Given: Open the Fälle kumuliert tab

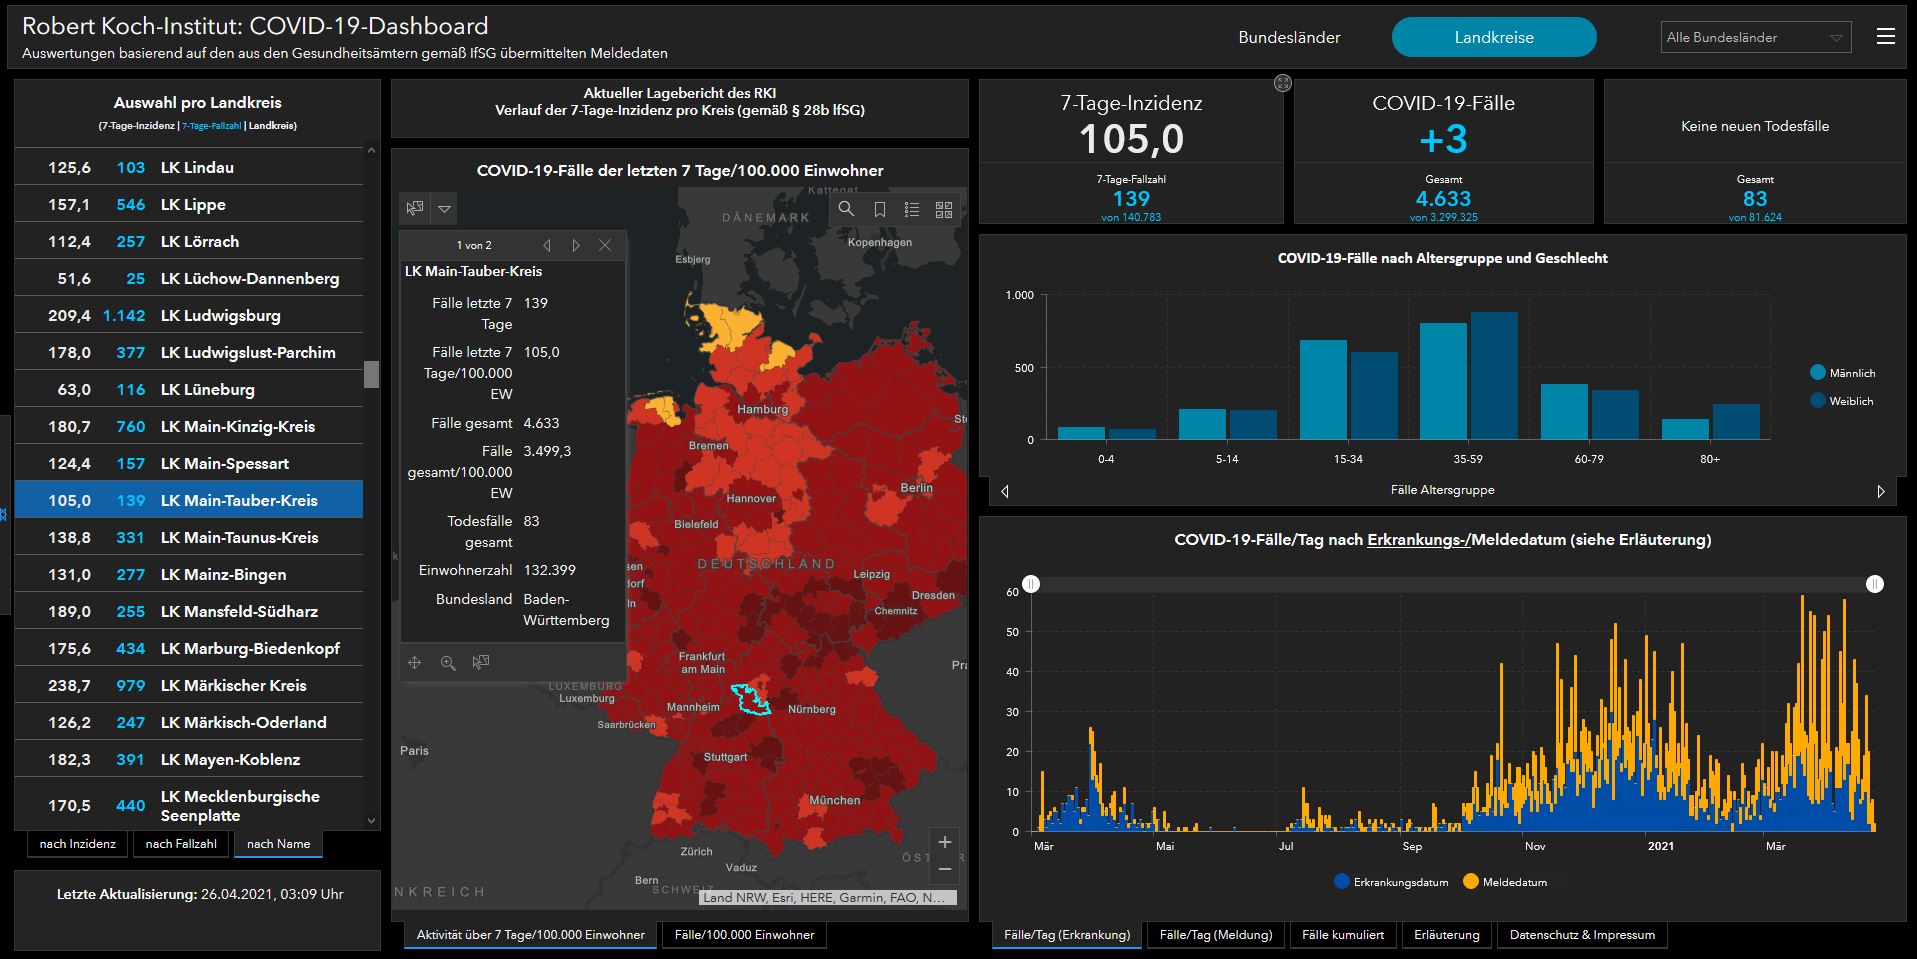Looking at the screenshot, I should coord(1342,935).
